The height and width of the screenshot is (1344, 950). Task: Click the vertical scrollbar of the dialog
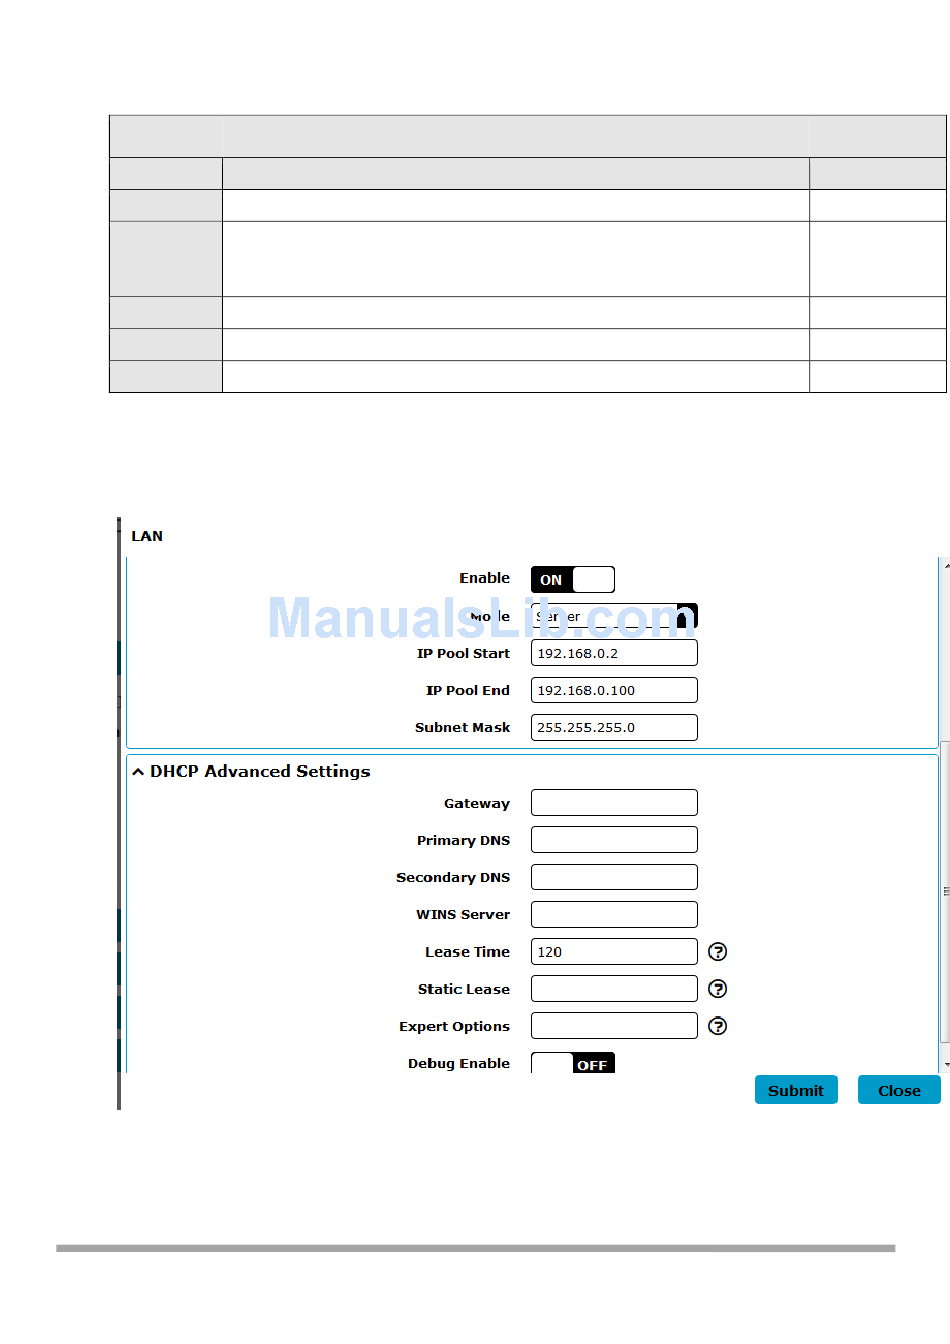coord(945,890)
